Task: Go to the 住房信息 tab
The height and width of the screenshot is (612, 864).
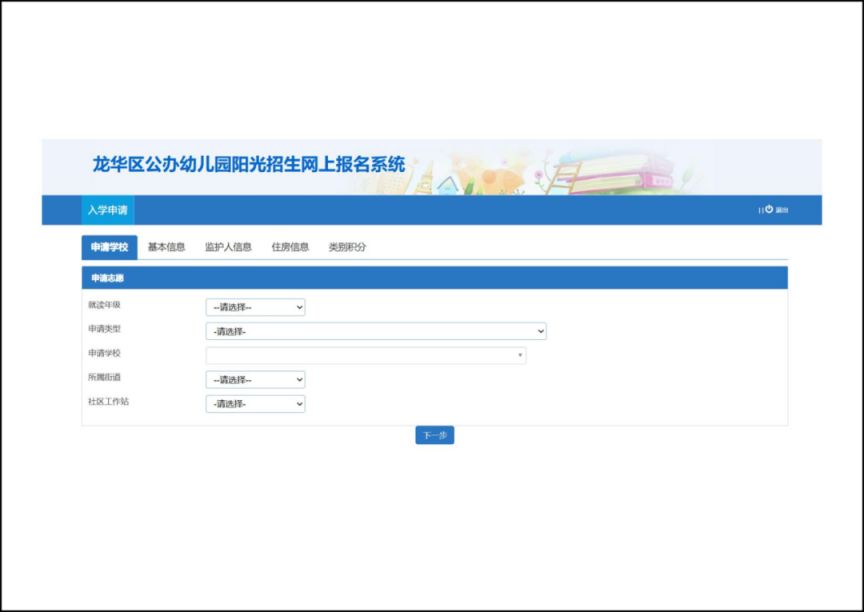Action: click(x=290, y=247)
